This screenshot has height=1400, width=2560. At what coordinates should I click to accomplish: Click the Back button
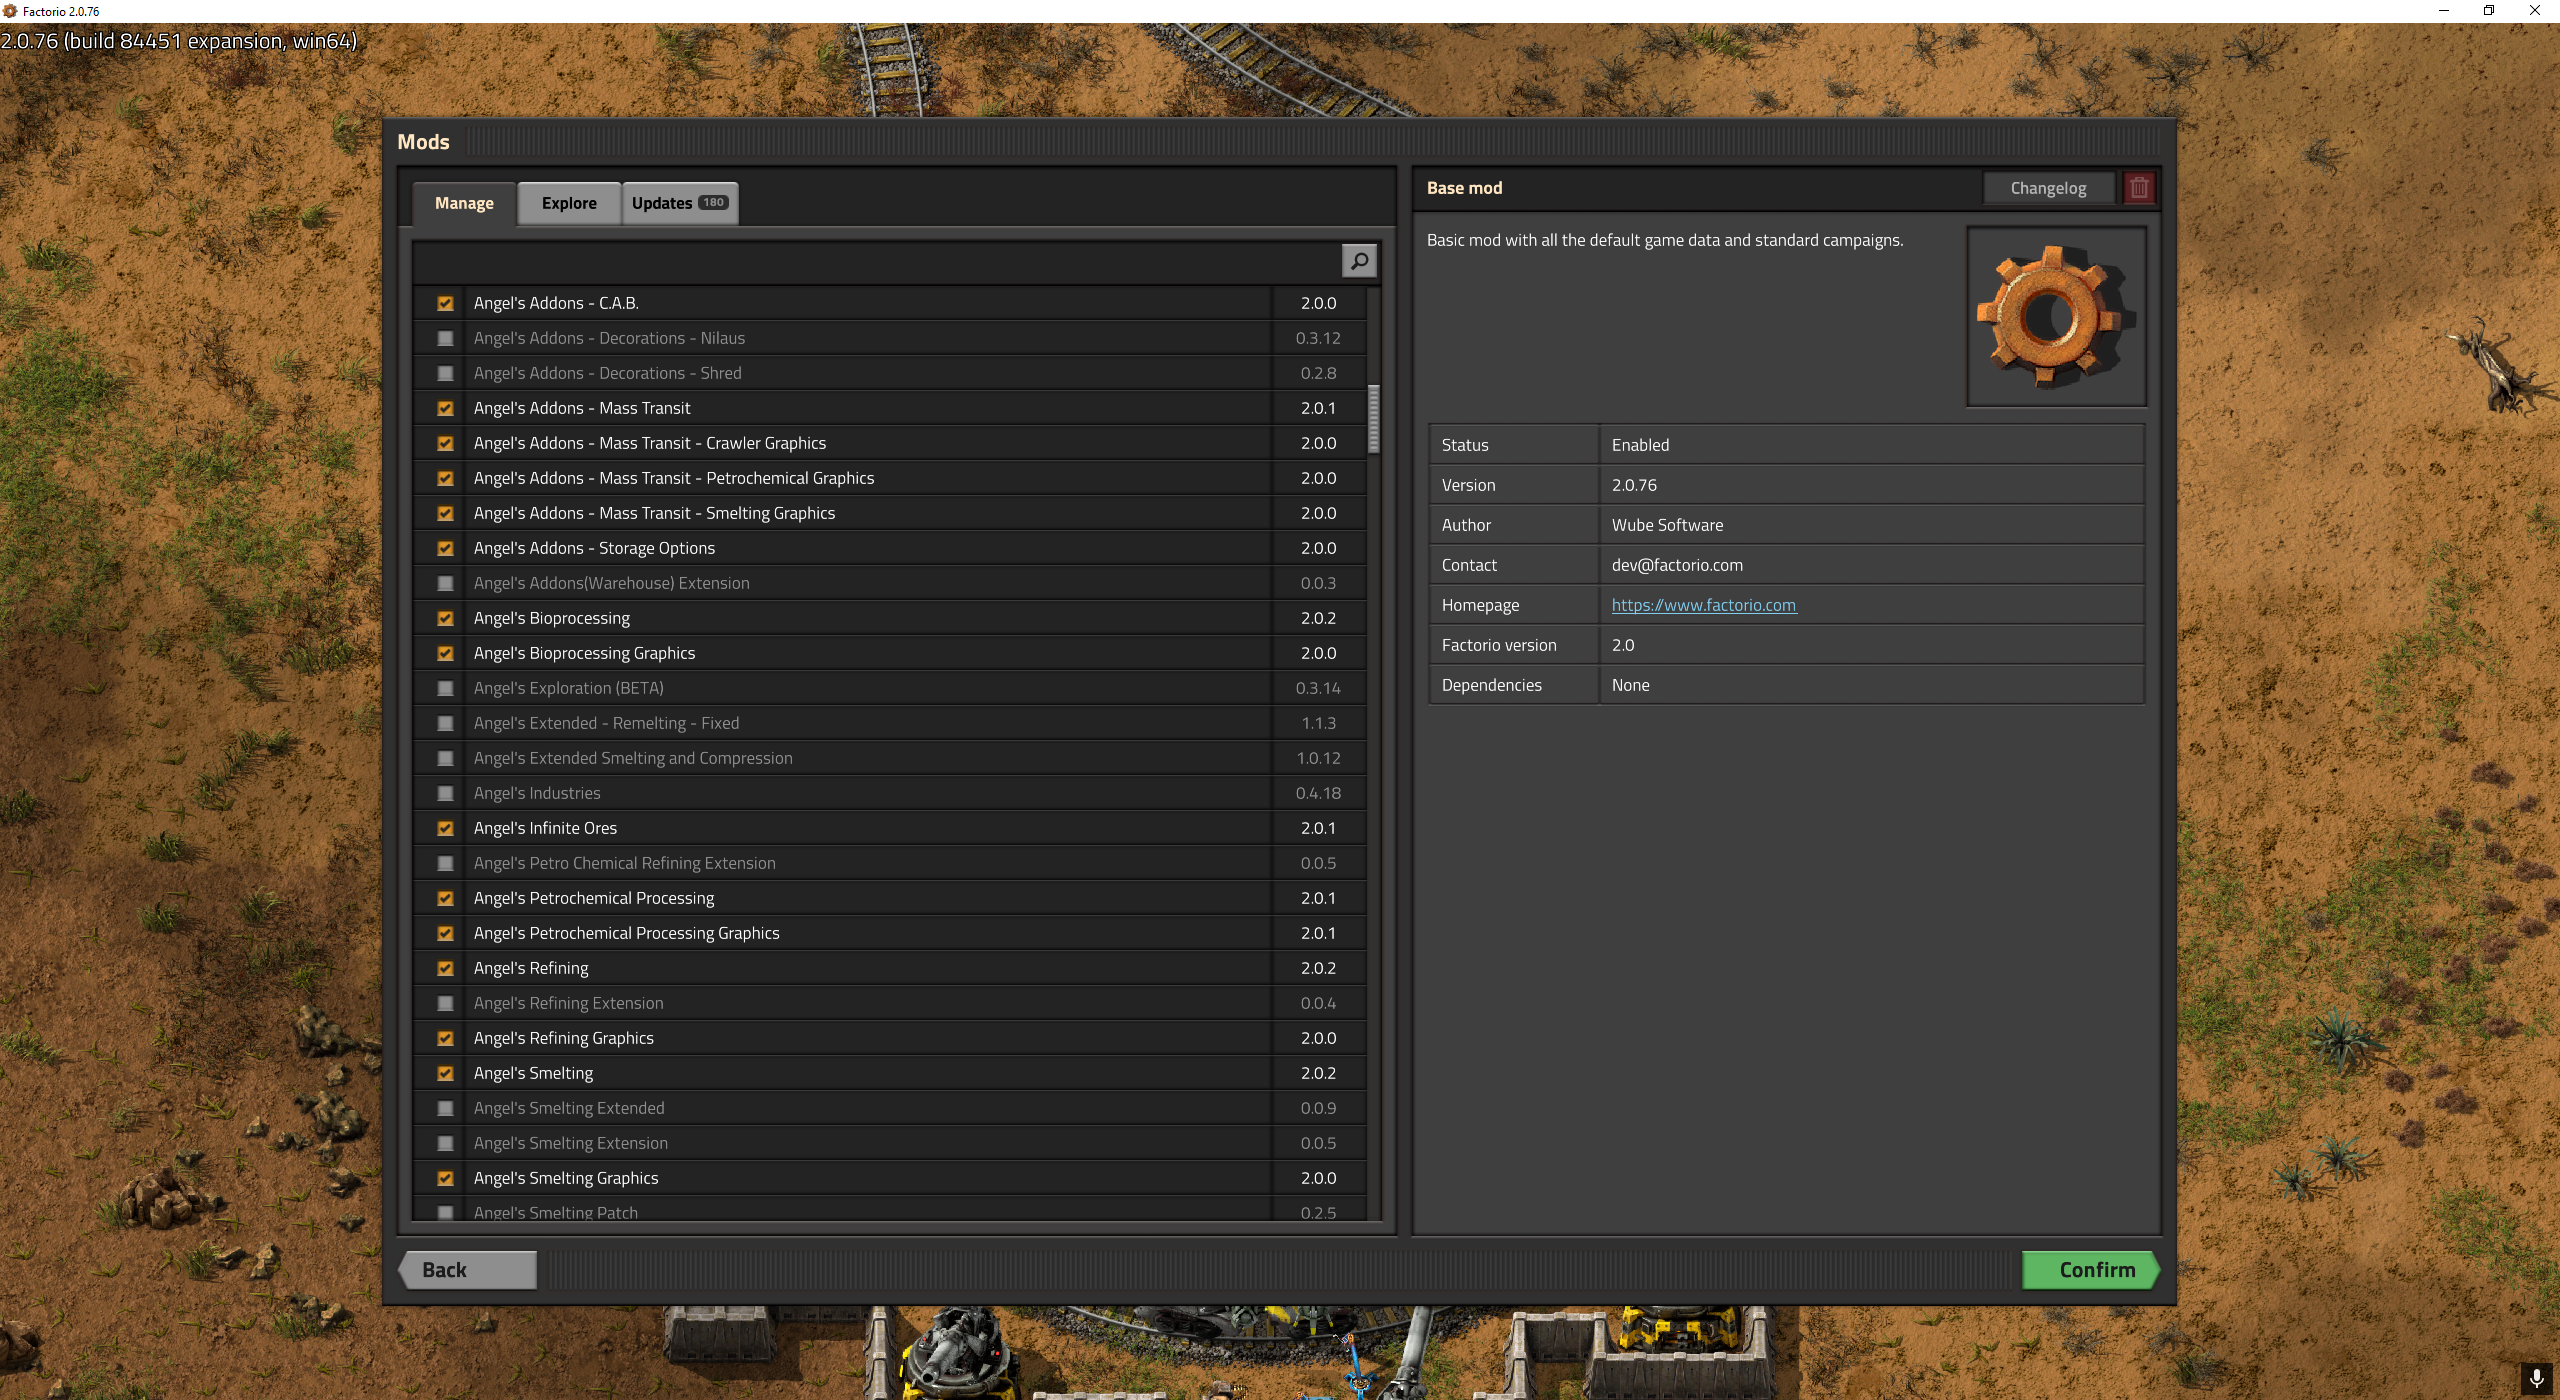[468, 1270]
